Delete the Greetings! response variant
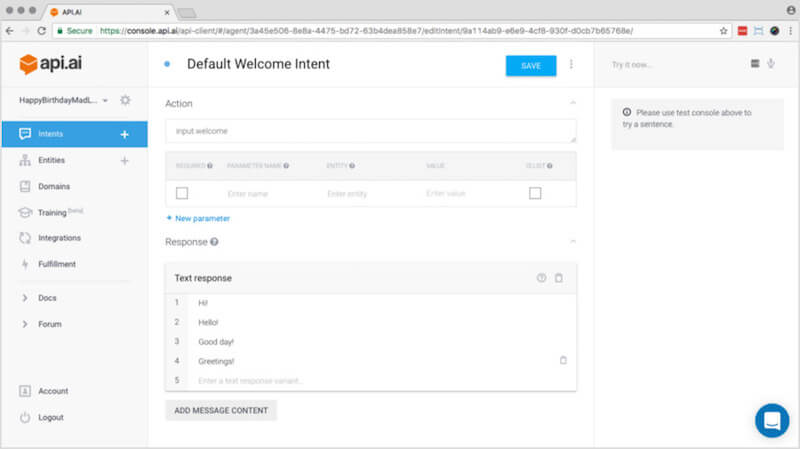This screenshot has width=800, height=449. (x=563, y=360)
